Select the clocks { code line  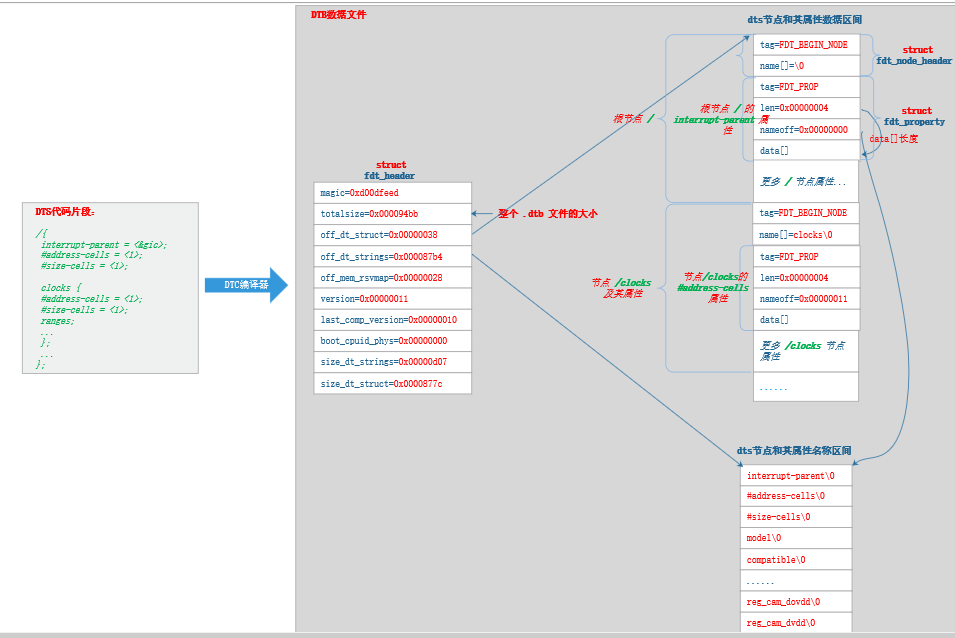point(61,287)
